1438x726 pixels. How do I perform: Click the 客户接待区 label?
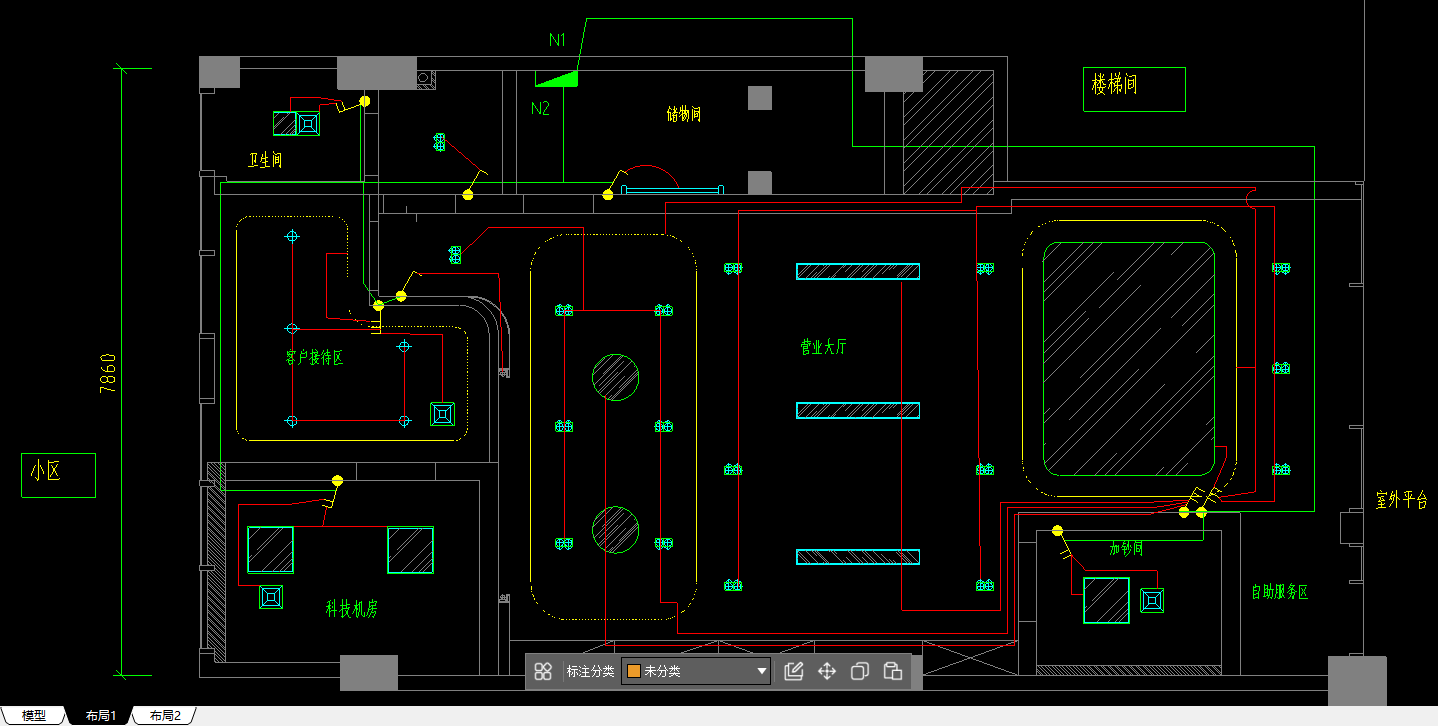314,358
